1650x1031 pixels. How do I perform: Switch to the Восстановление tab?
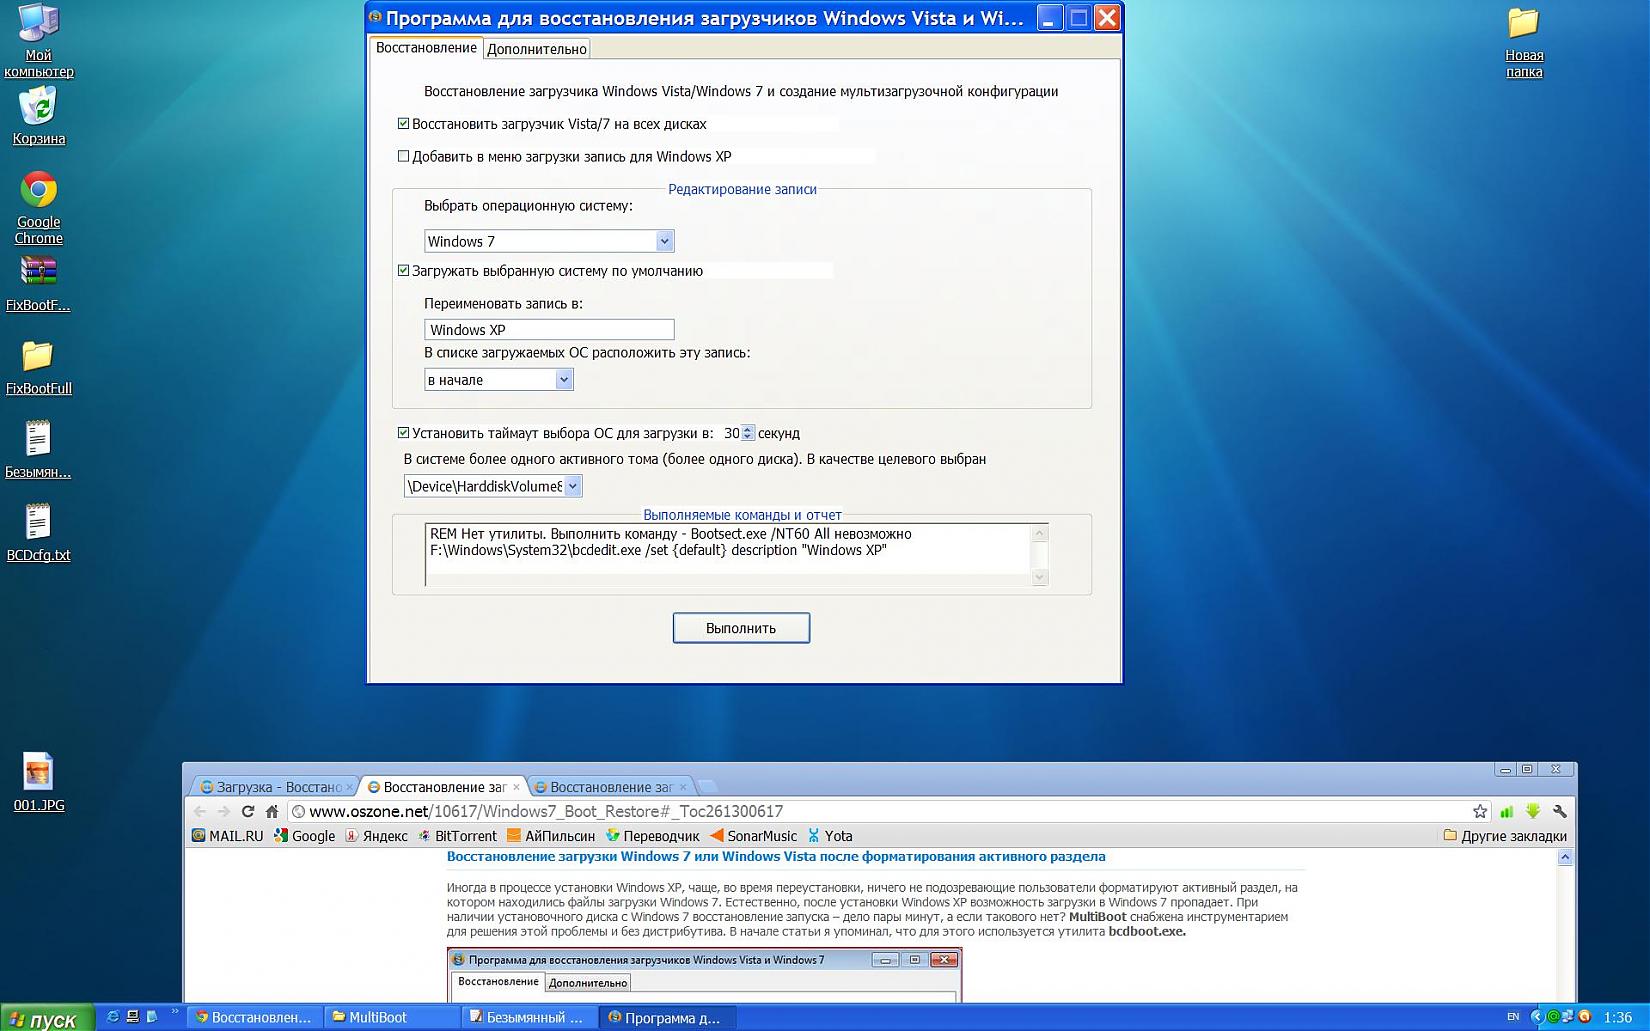click(426, 48)
